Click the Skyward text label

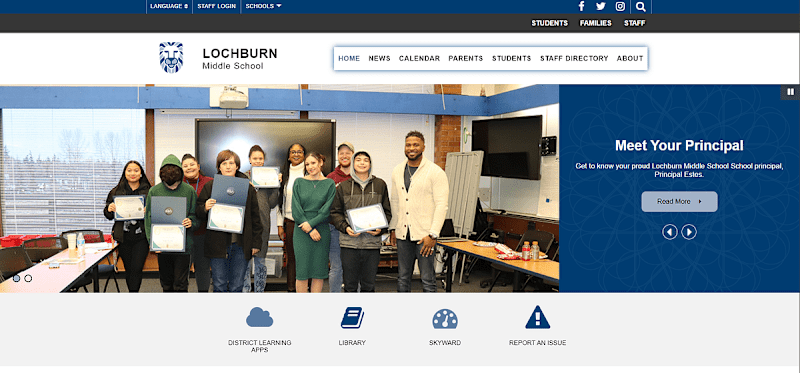click(445, 343)
